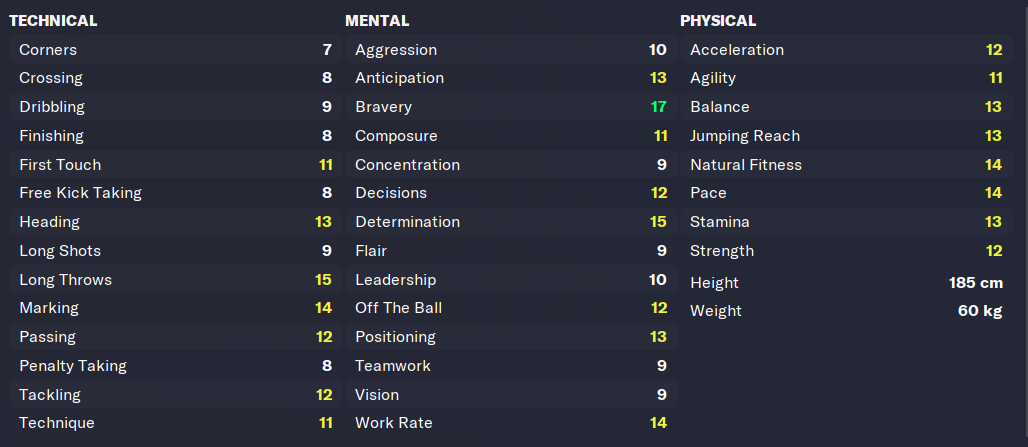This screenshot has height=447, width=1028.
Task: Select the Determination attribute value 15
Action: [657, 222]
